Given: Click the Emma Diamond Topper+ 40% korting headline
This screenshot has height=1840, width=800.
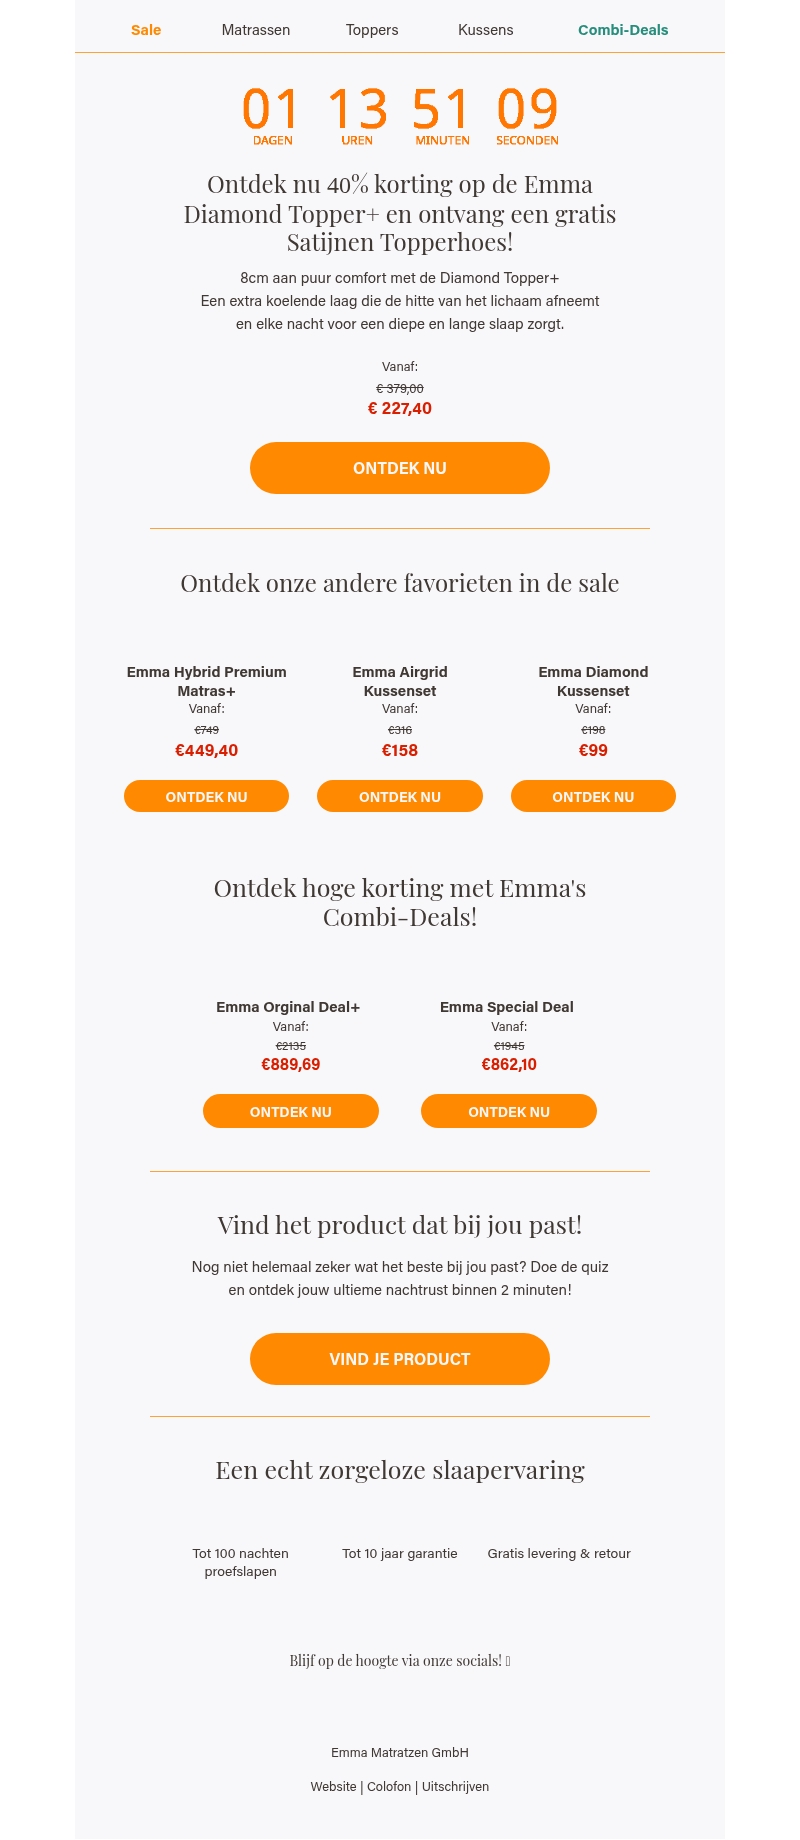Looking at the screenshot, I should 400,213.
